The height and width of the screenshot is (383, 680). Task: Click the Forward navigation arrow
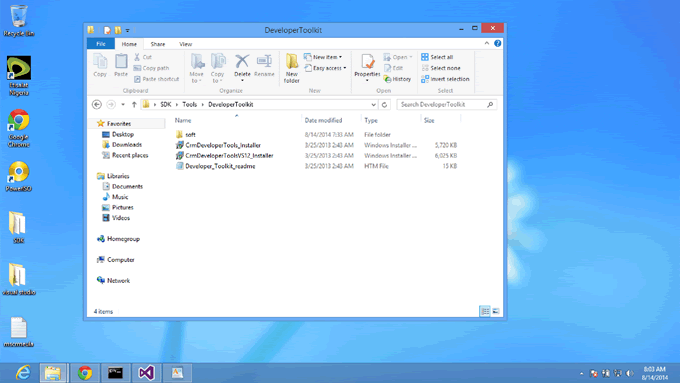pos(111,105)
